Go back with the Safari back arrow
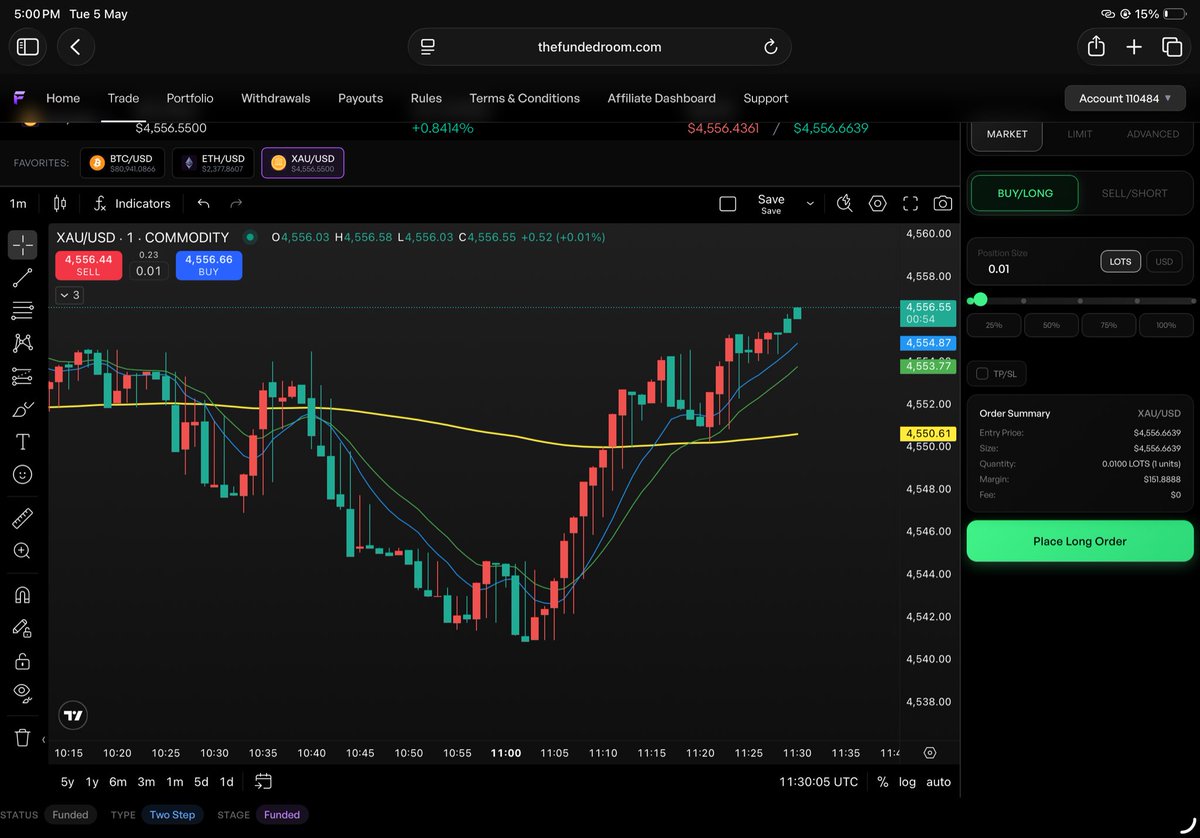 [x=75, y=47]
